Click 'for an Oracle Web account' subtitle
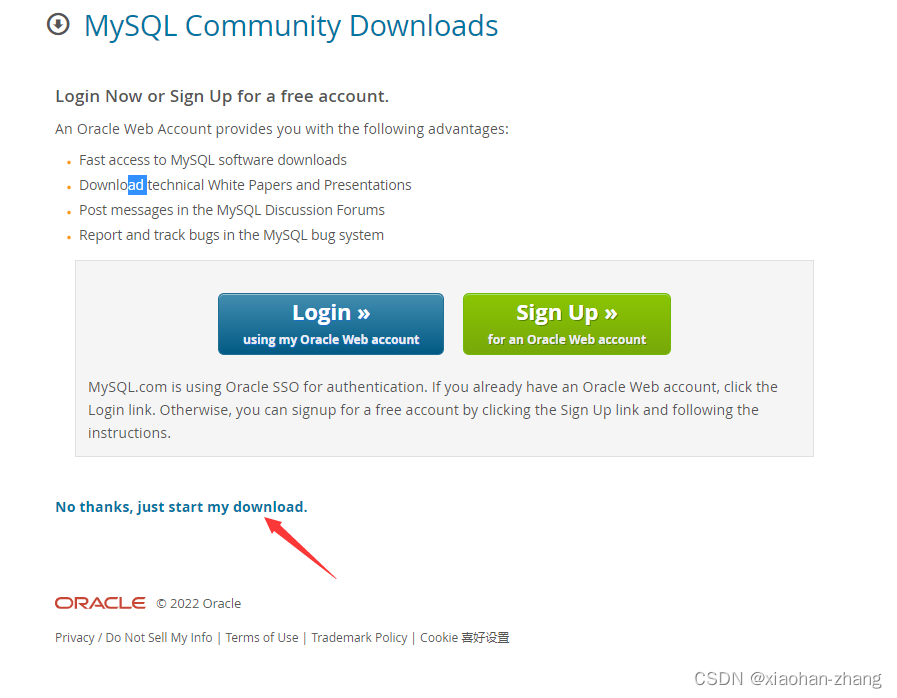897x698 pixels. tap(566, 340)
